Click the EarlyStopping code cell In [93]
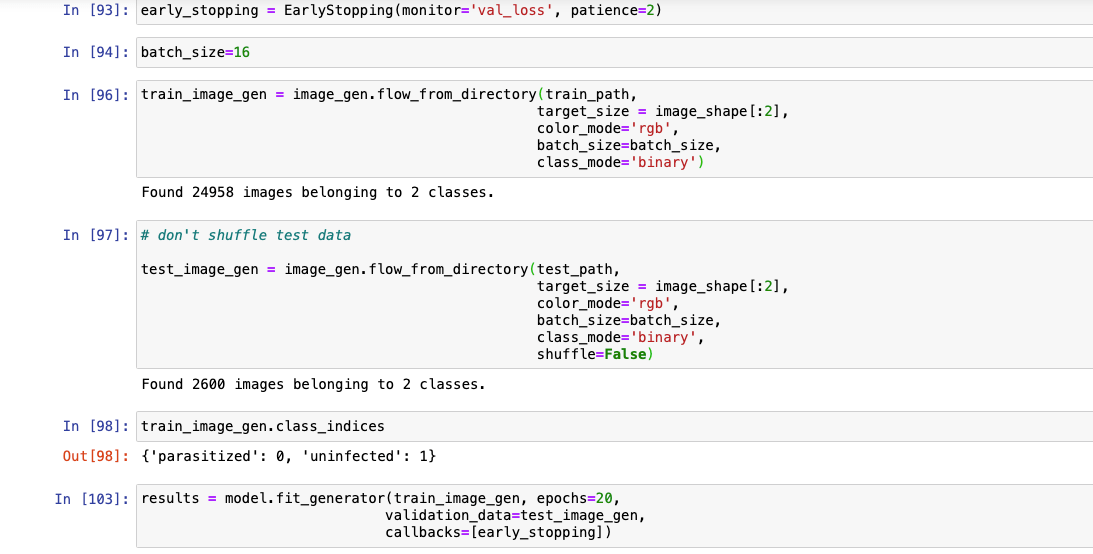The width and height of the screenshot is (1093, 554). coord(614,12)
